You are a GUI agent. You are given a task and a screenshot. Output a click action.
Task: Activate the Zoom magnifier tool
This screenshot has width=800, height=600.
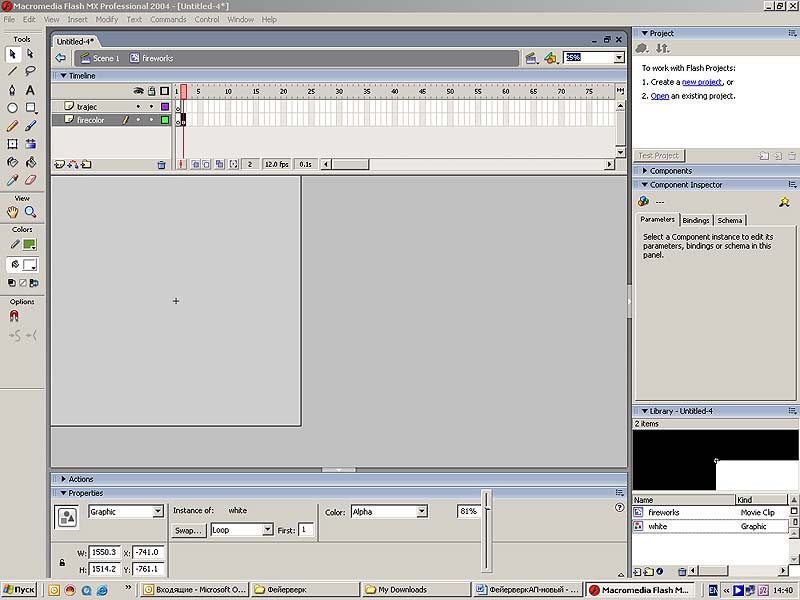tap(30, 212)
